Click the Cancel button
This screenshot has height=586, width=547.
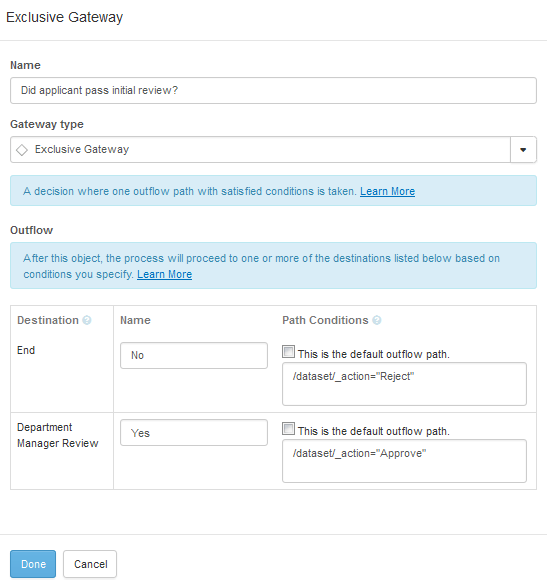tap(90, 564)
